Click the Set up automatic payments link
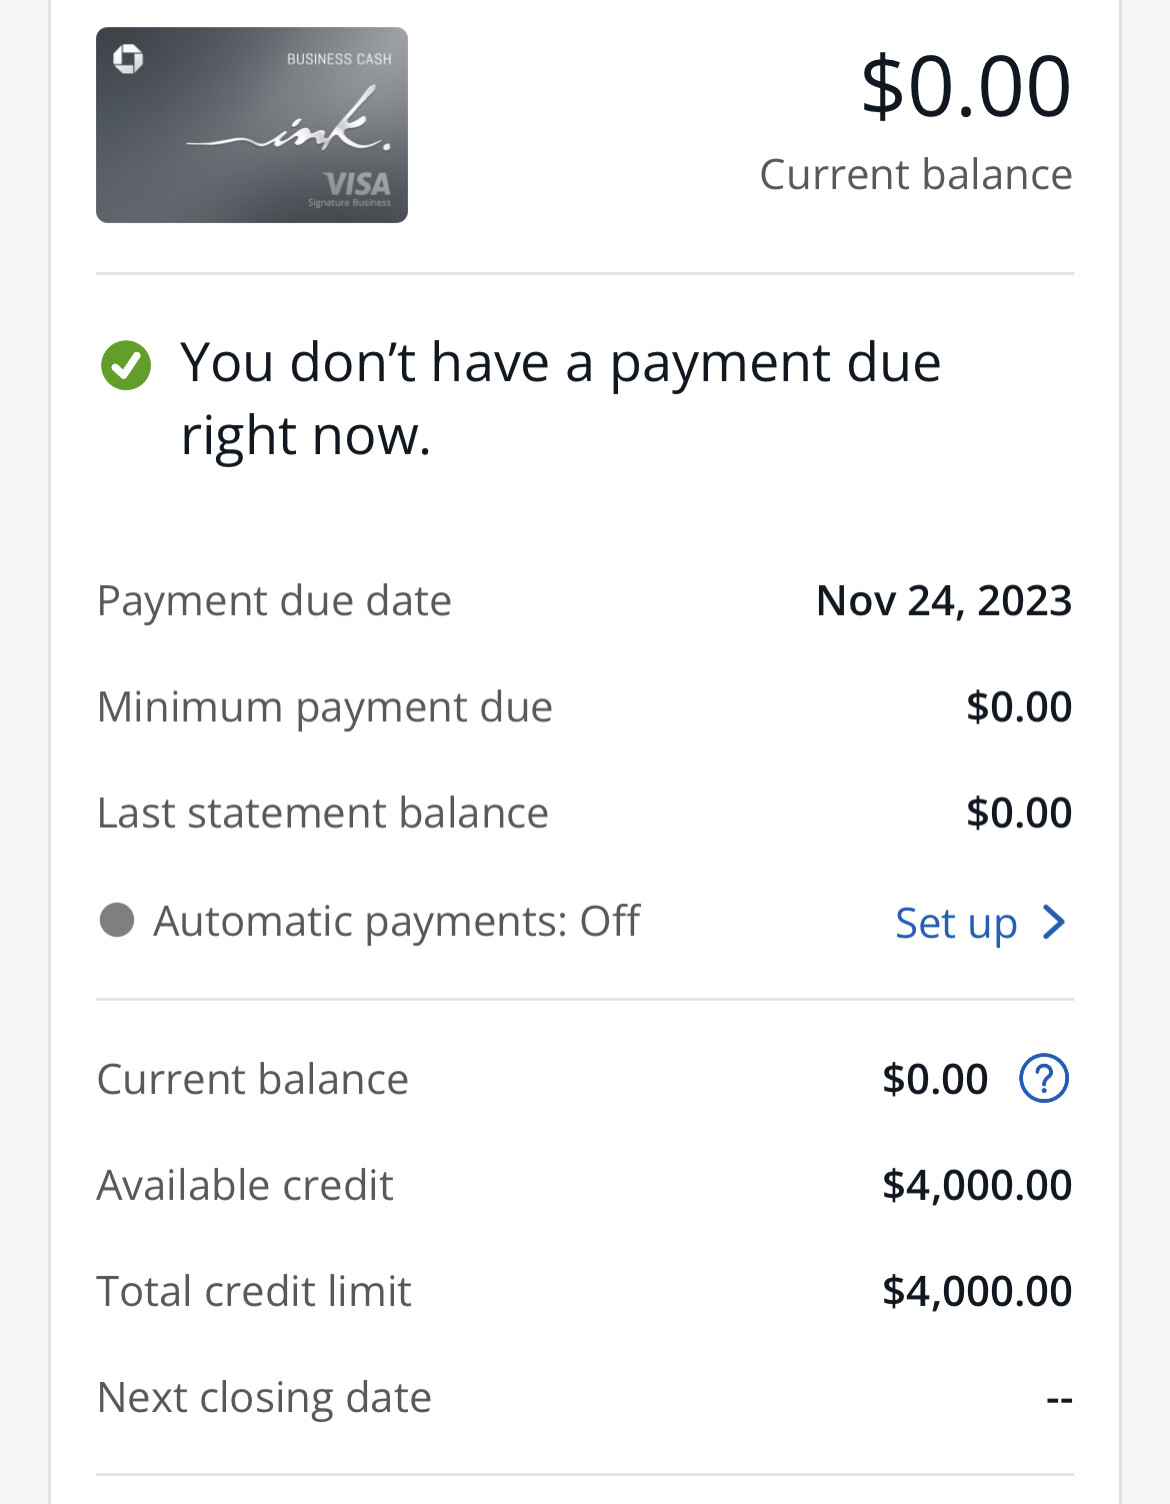Viewport: 1170px width, 1504px height. (956, 922)
